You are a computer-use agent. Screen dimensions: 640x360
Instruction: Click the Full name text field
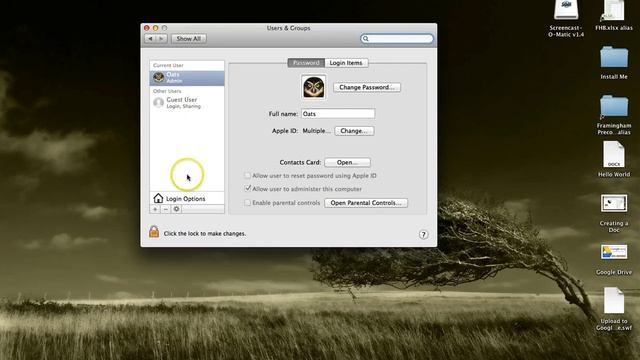pos(338,114)
